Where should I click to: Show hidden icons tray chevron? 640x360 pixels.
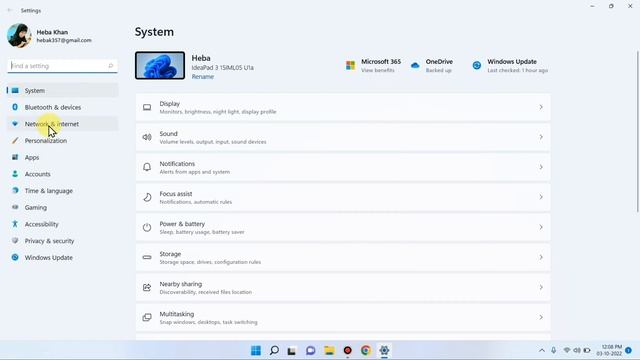(x=542, y=350)
